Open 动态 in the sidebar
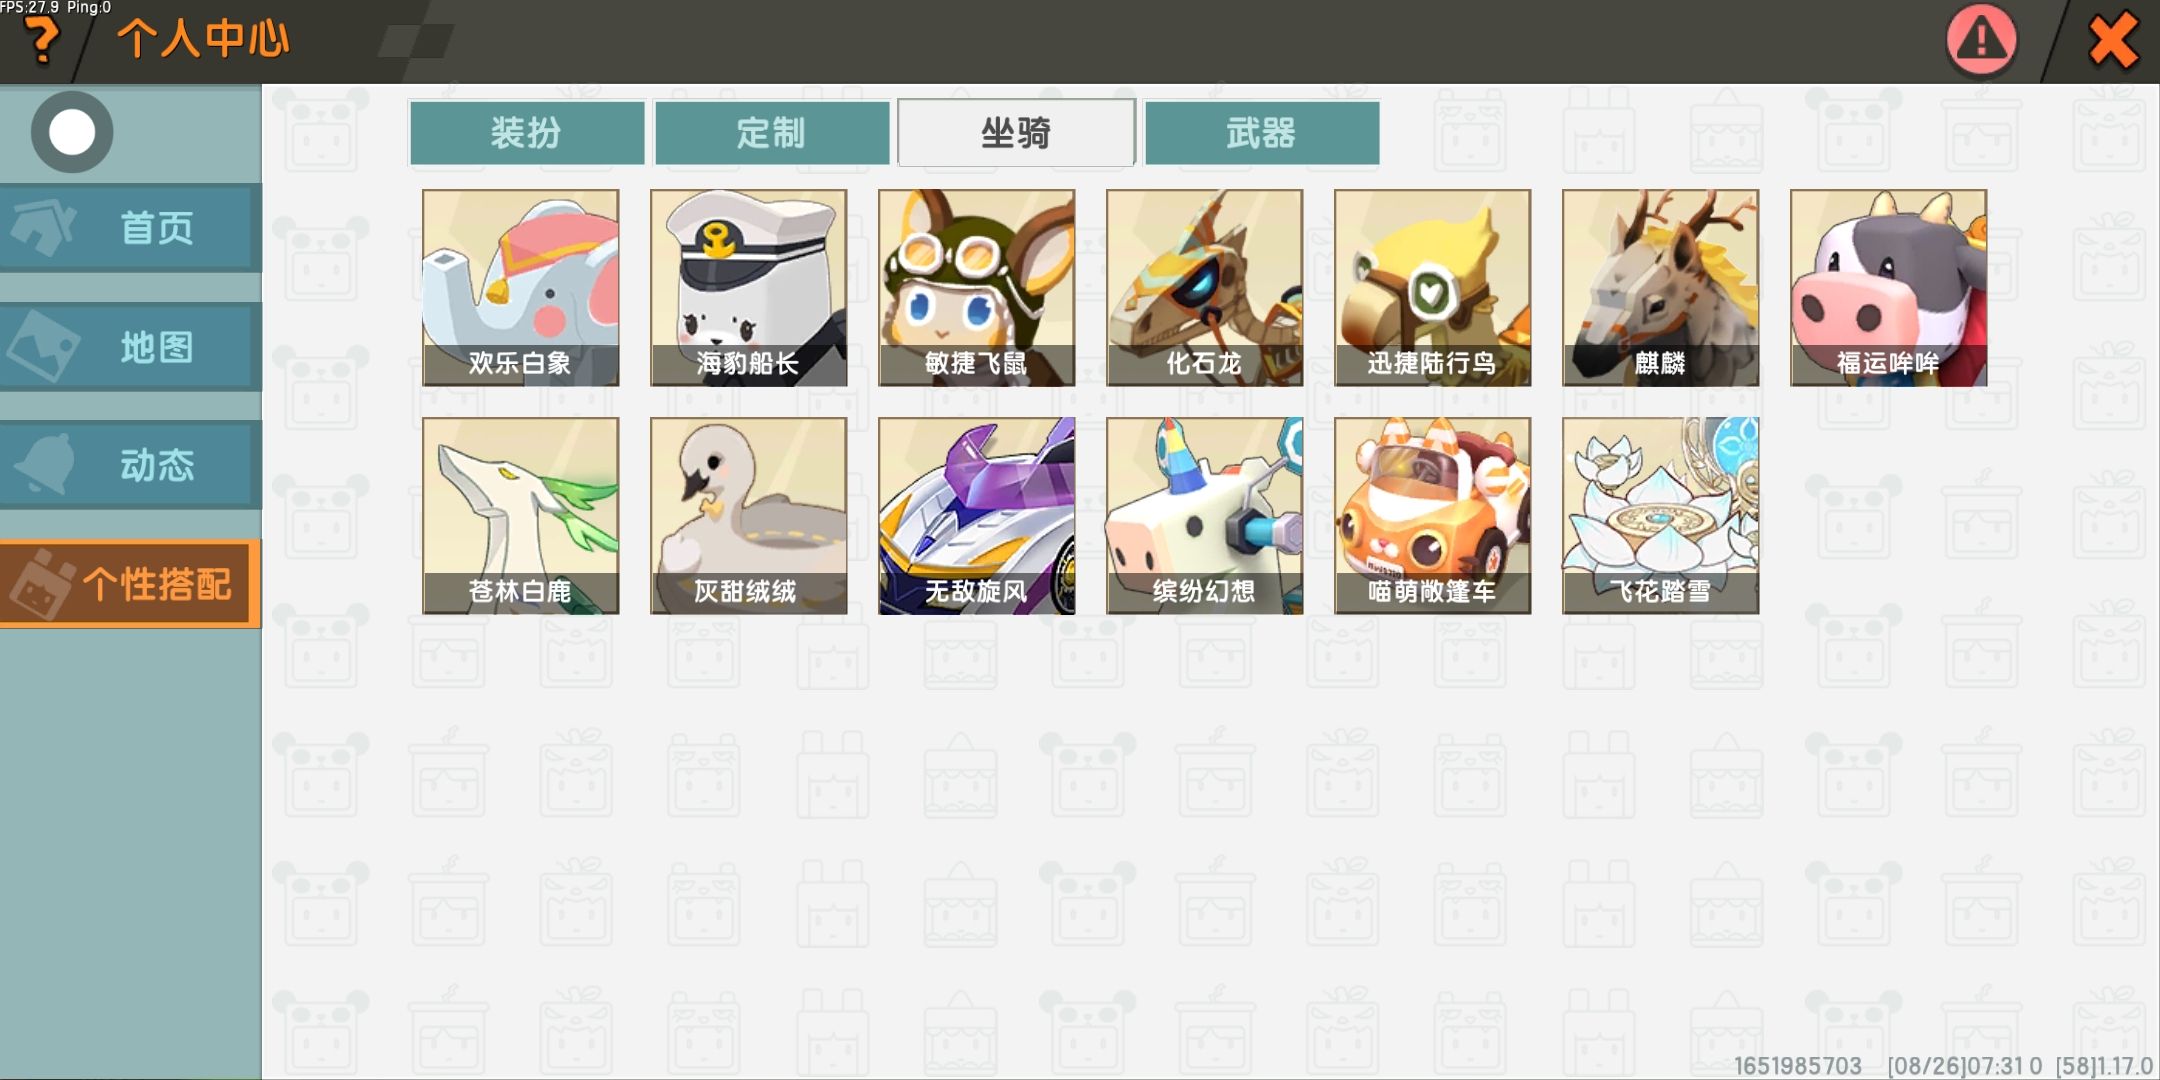Screen dimensions: 2160x1080 130,465
